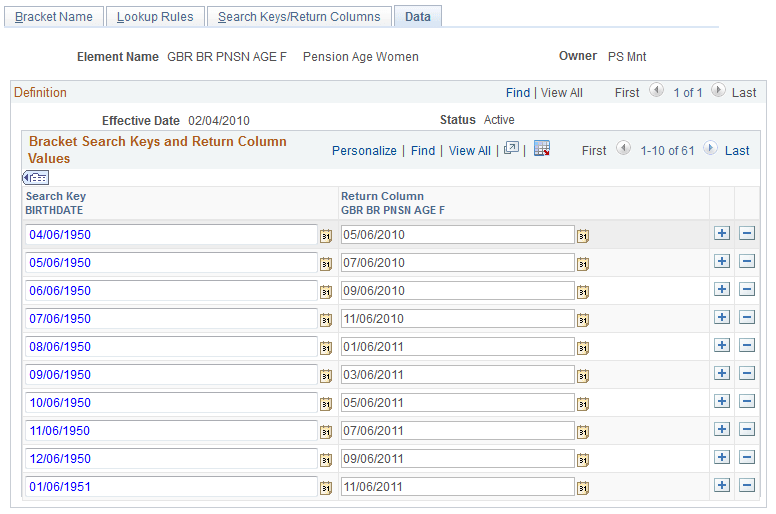Open calendar for birthdate 05/06/1950
The image size is (776, 514).
pyautogui.click(x=325, y=264)
